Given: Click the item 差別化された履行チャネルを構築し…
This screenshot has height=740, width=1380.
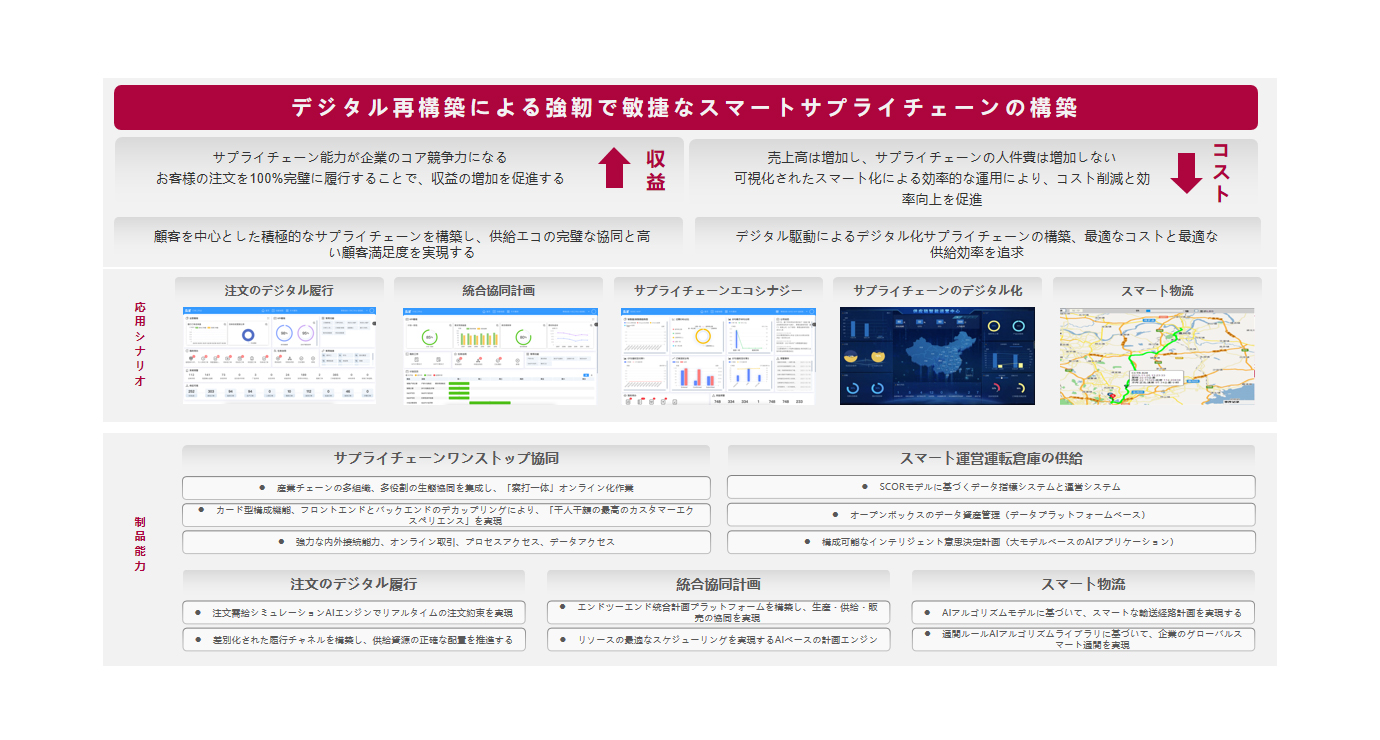Looking at the screenshot, I should [353, 639].
